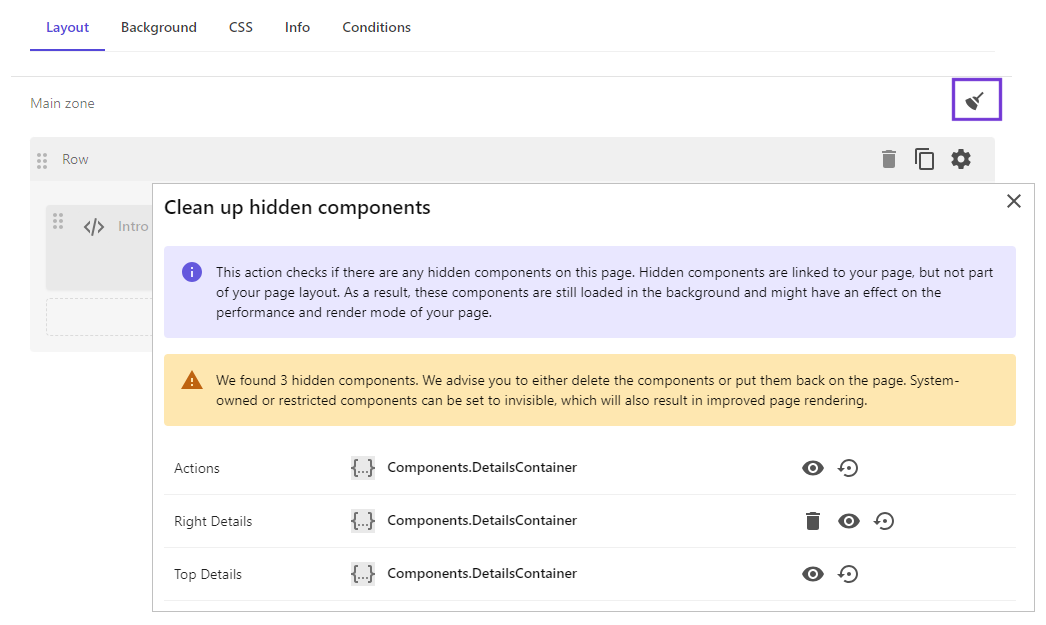
Task: Restore Right Details back onto the page
Action: click(x=884, y=520)
